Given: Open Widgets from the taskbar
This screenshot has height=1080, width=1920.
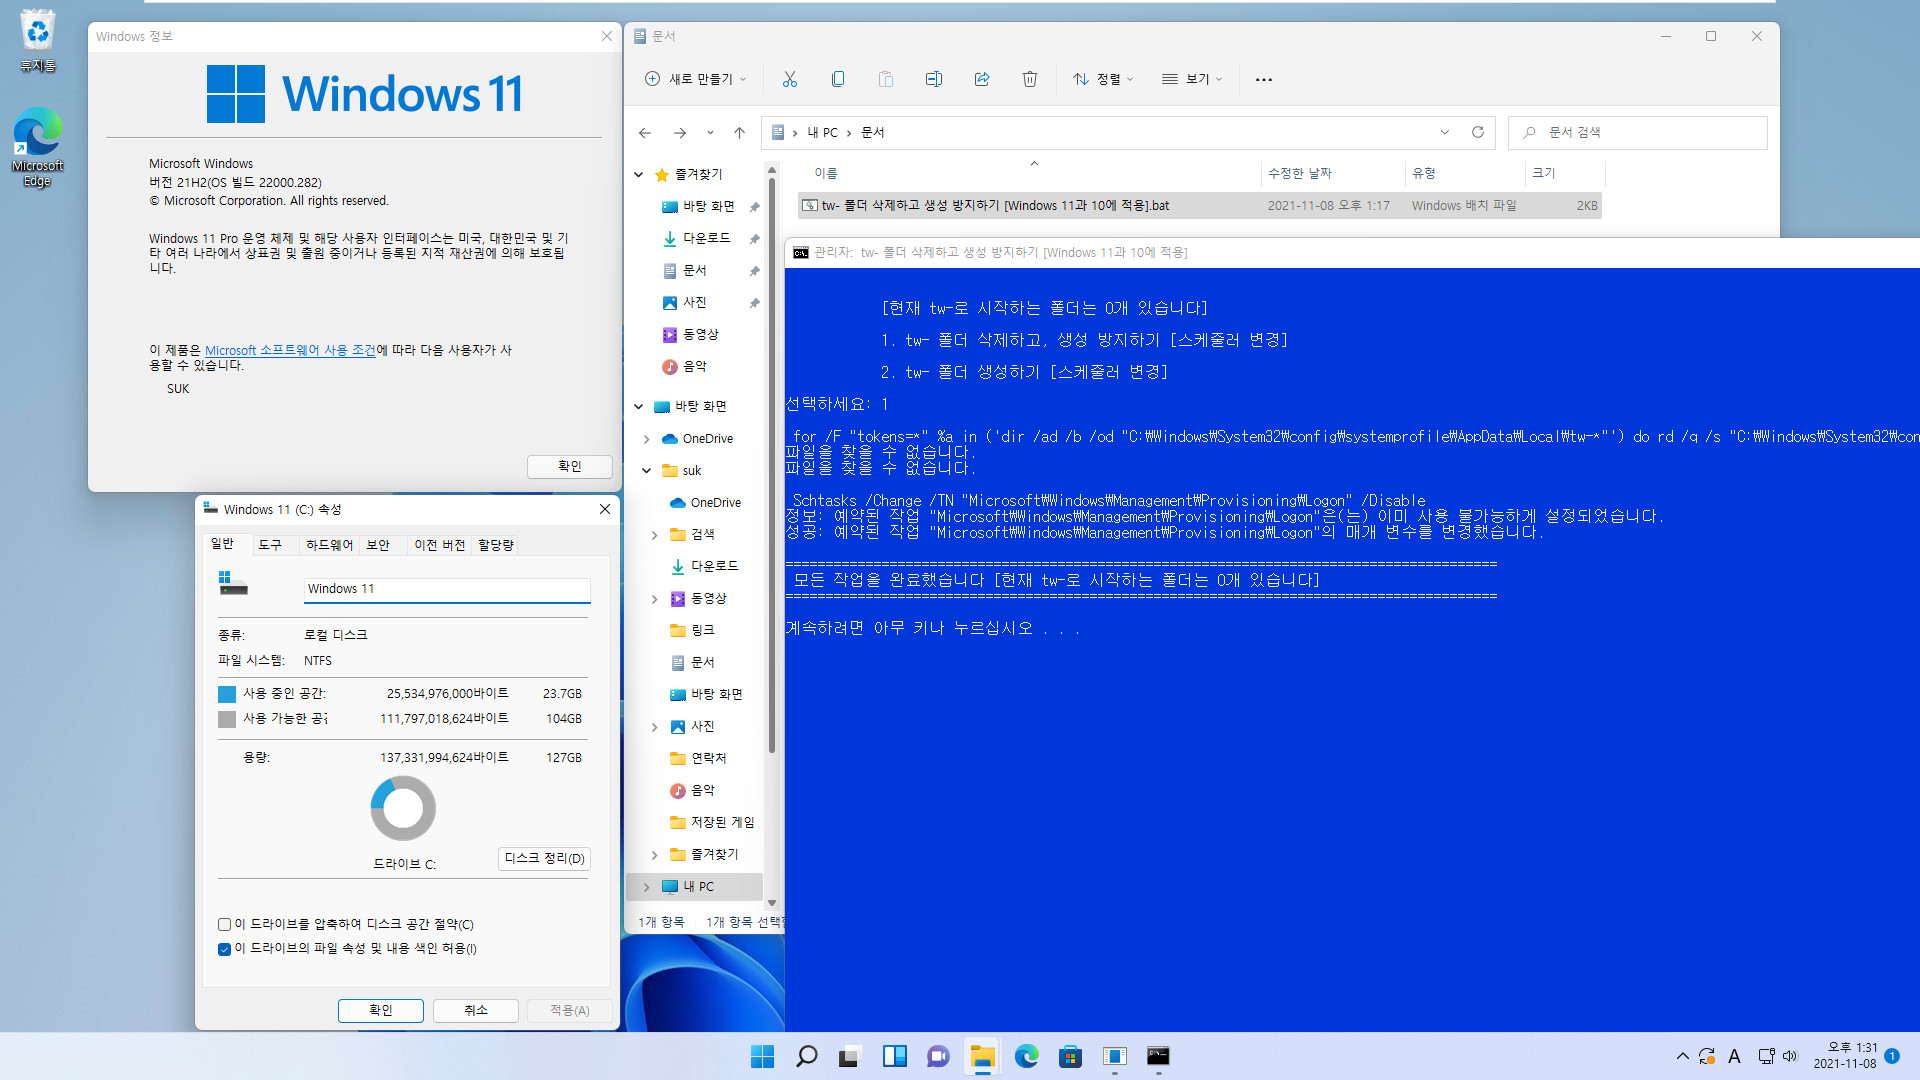Looking at the screenshot, I should [x=894, y=1056].
